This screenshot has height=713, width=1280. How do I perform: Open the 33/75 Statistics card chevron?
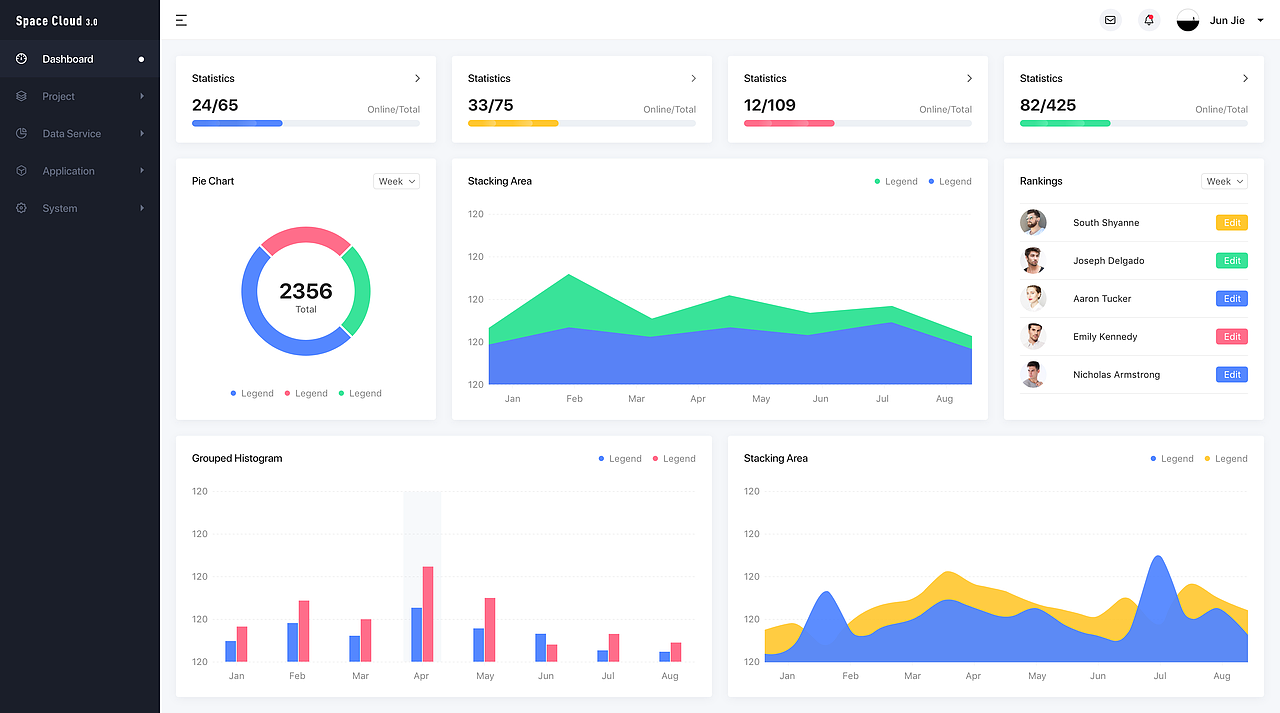pyautogui.click(x=693, y=78)
